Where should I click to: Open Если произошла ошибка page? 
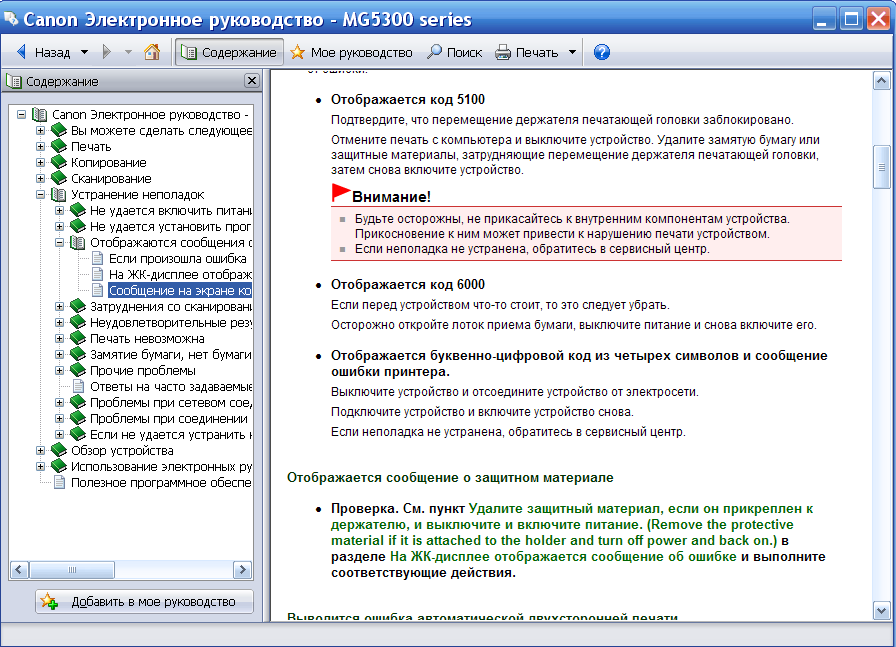(x=178, y=258)
